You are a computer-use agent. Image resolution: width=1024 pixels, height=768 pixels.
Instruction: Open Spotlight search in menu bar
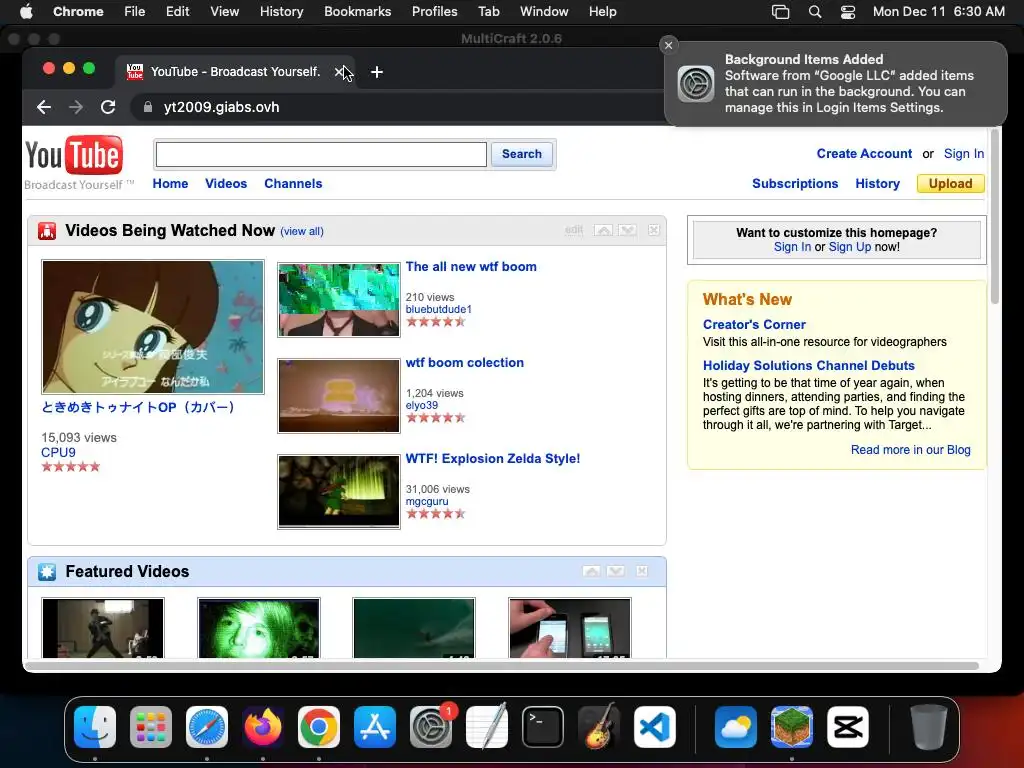[x=814, y=12]
